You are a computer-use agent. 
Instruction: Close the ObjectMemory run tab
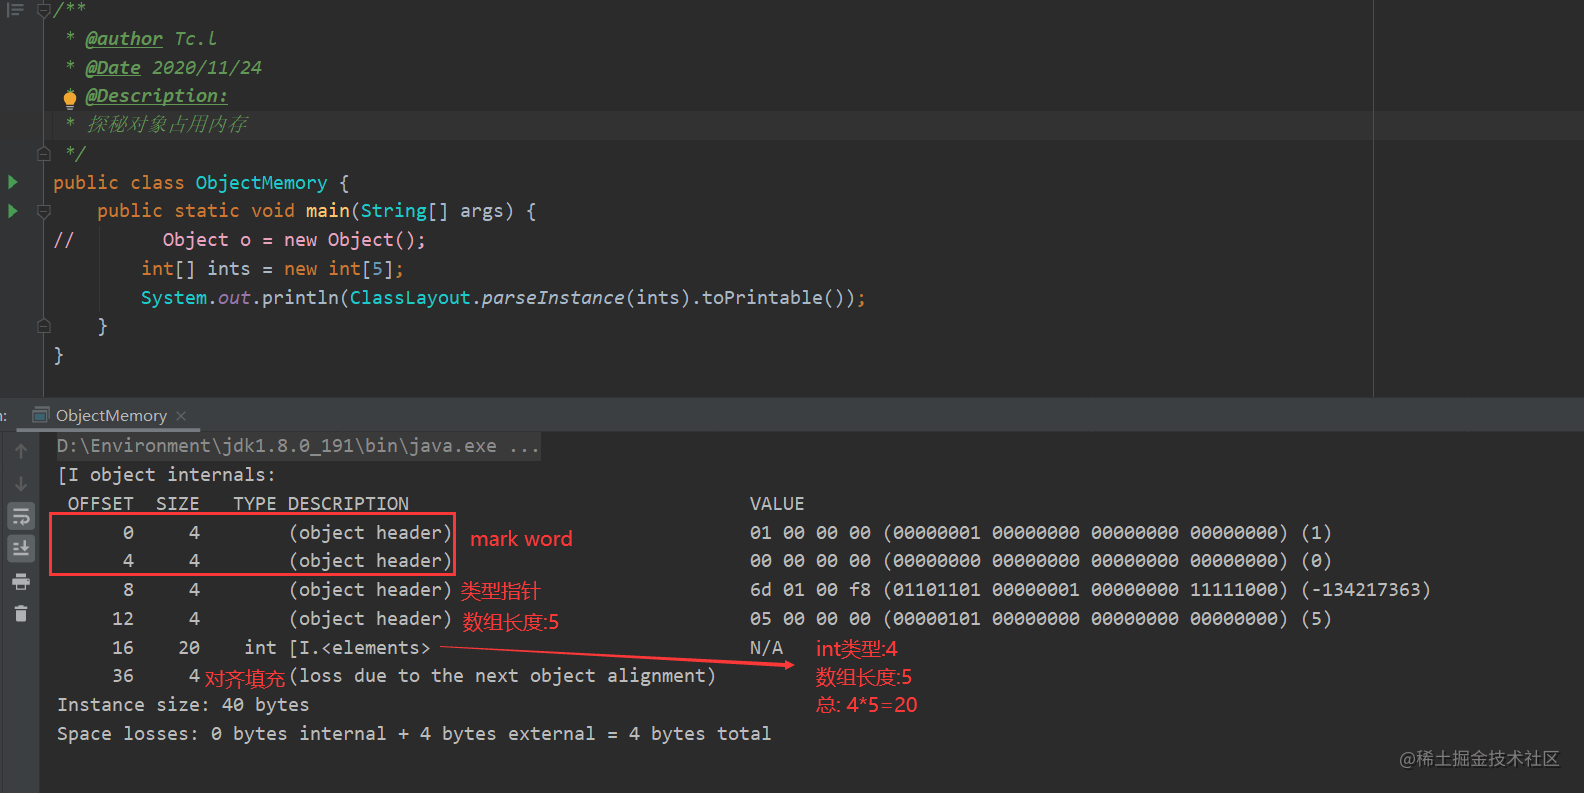click(x=181, y=416)
